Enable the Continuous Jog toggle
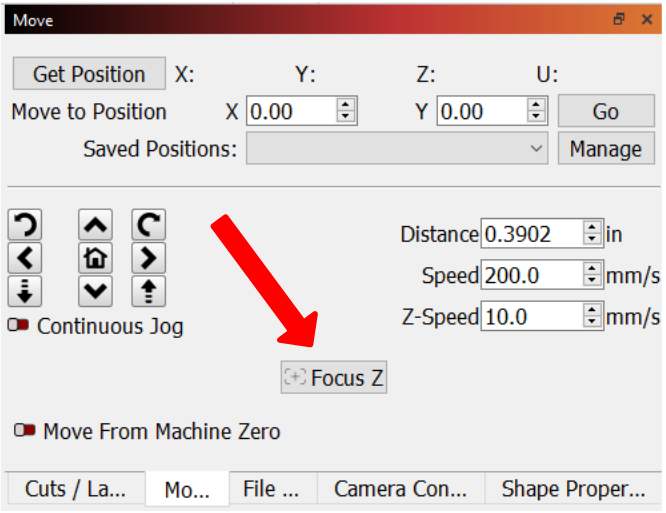 (18, 325)
